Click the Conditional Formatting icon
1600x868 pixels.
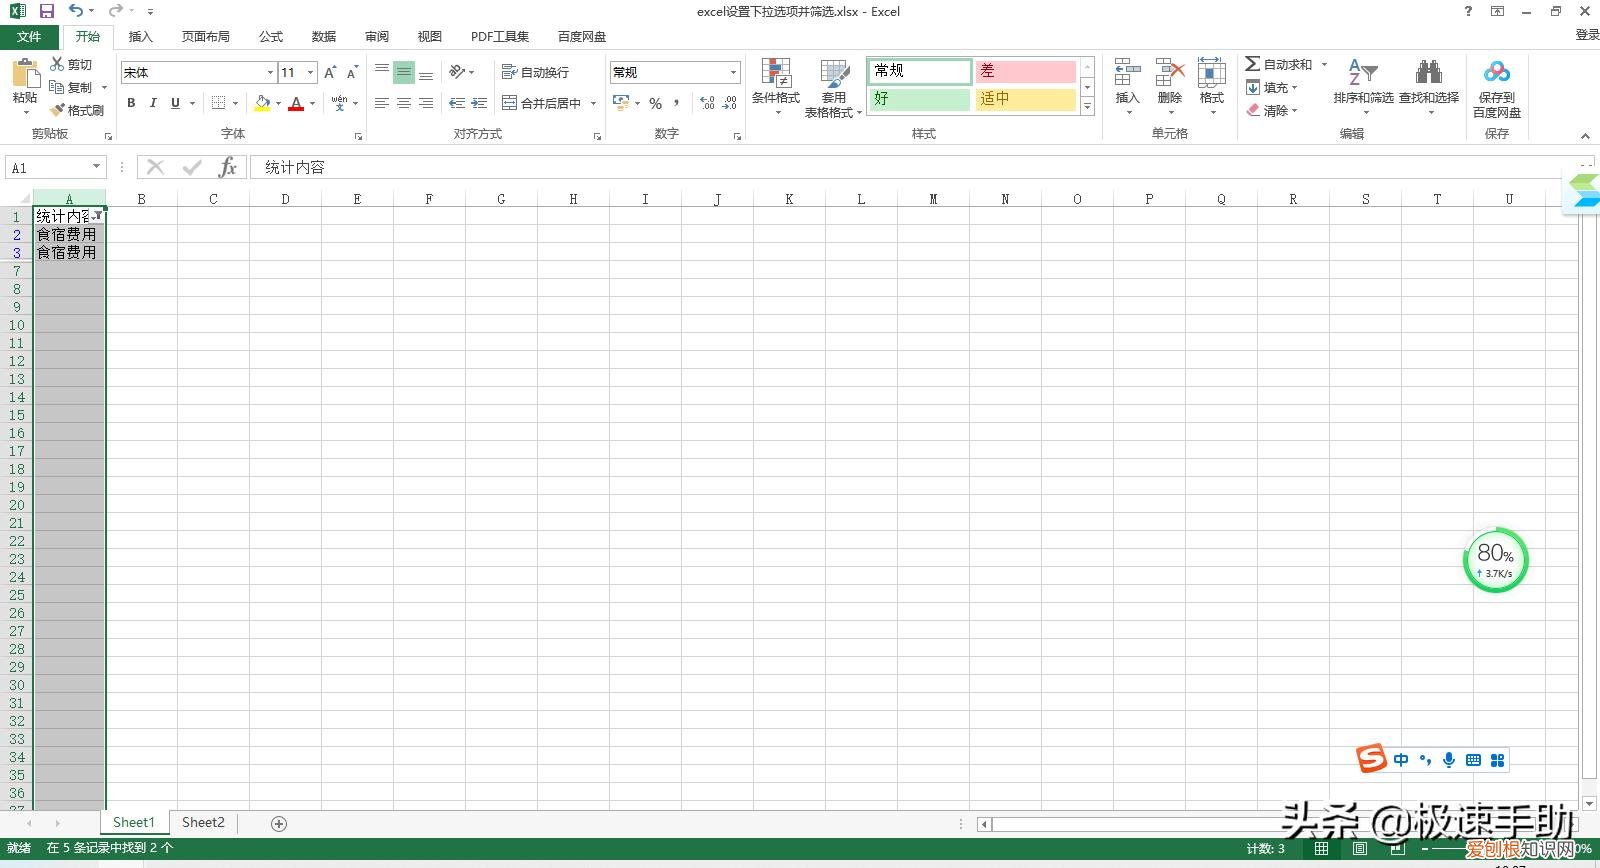click(776, 74)
